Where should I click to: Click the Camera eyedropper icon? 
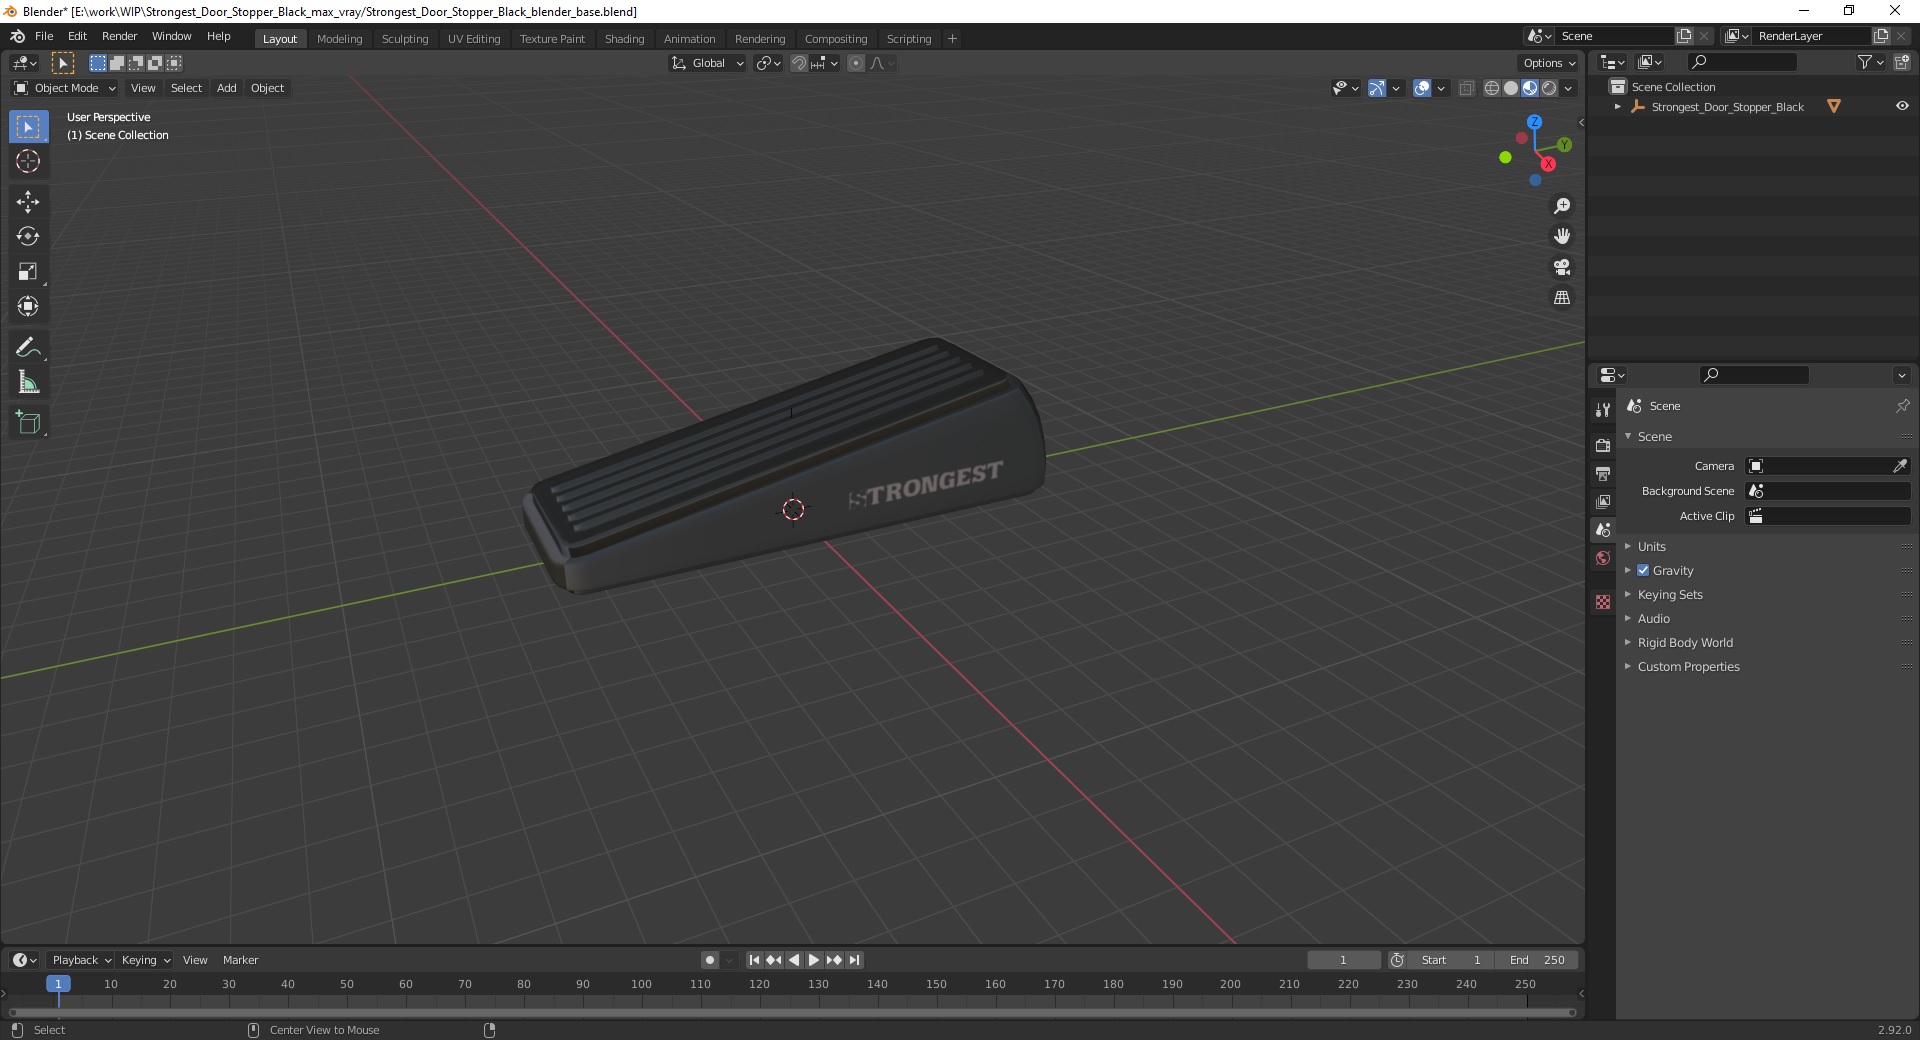pyautogui.click(x=1899, y=466)
